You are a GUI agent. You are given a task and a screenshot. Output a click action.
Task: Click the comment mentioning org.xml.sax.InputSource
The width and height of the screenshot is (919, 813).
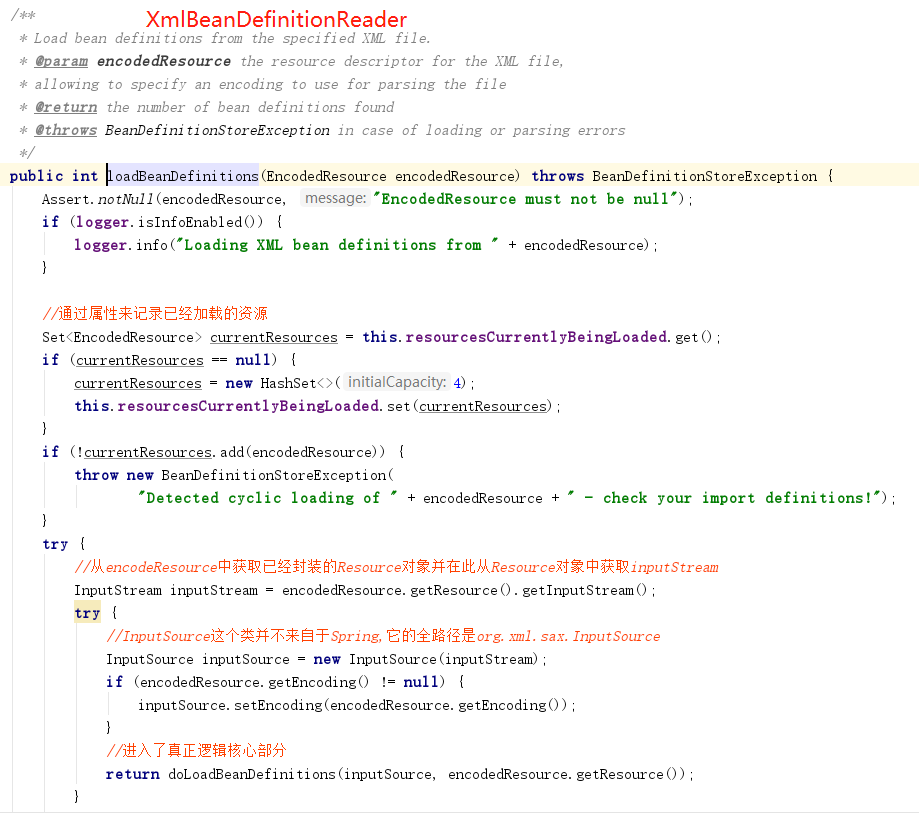[x=383, y=636]
